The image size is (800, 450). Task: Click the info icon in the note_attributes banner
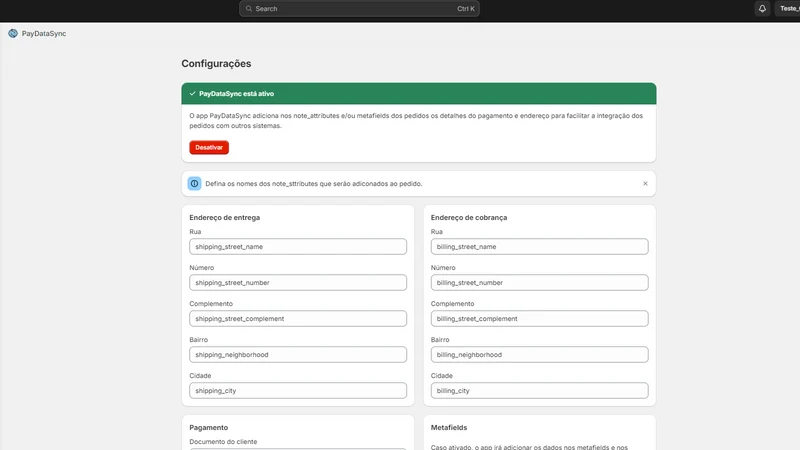coord(194,184)
